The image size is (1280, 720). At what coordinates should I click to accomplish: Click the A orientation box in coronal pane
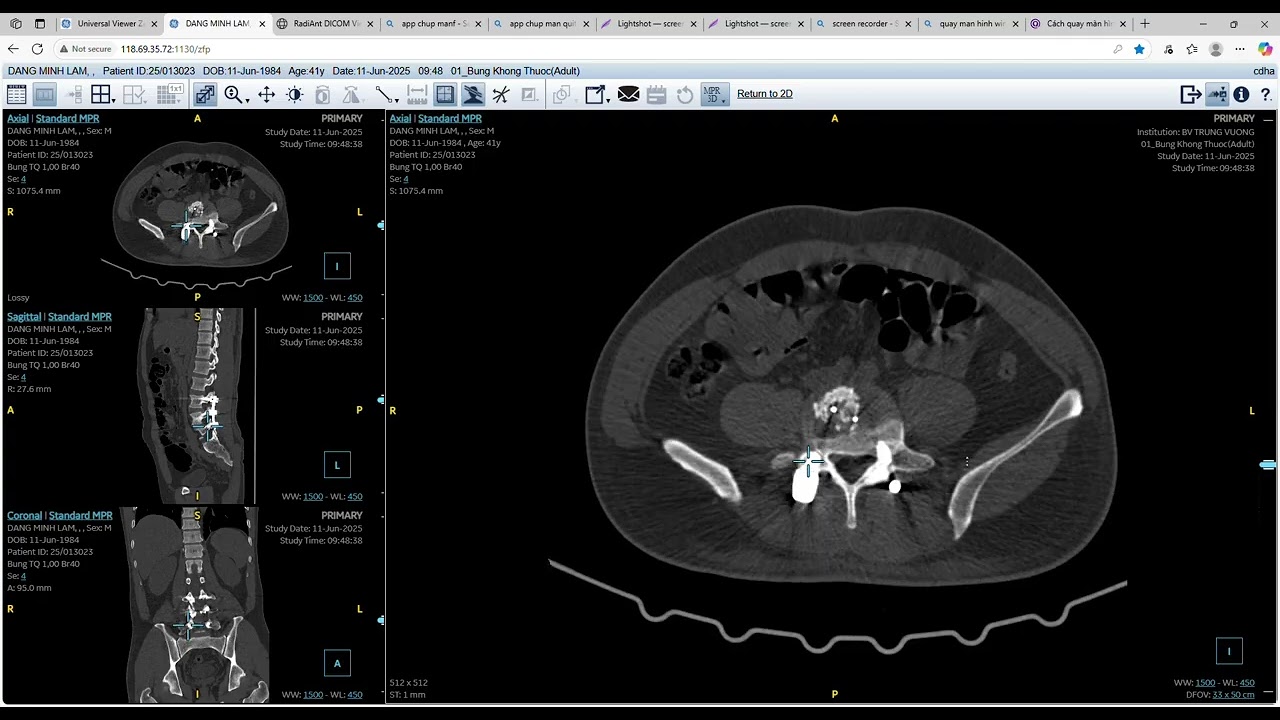tap(337, 663)
